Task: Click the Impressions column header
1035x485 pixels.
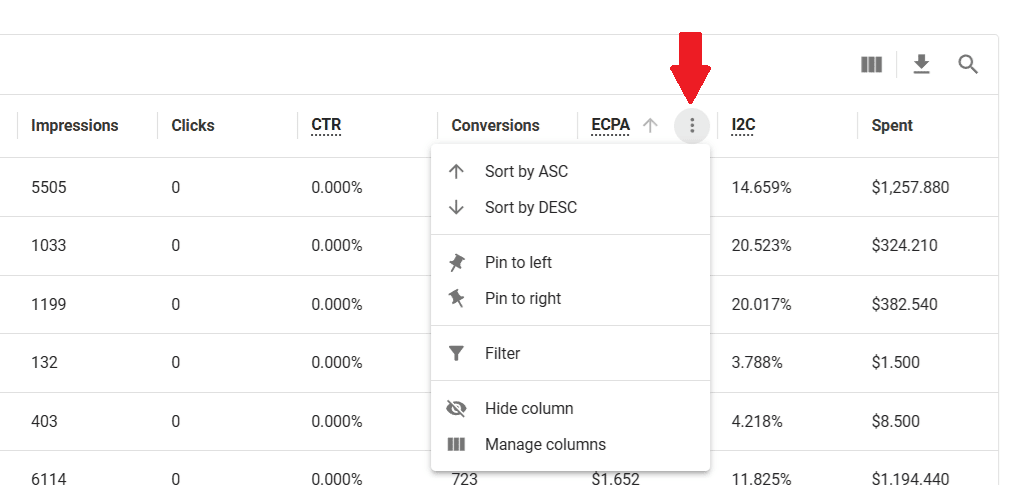Action: tap(75, 126)
